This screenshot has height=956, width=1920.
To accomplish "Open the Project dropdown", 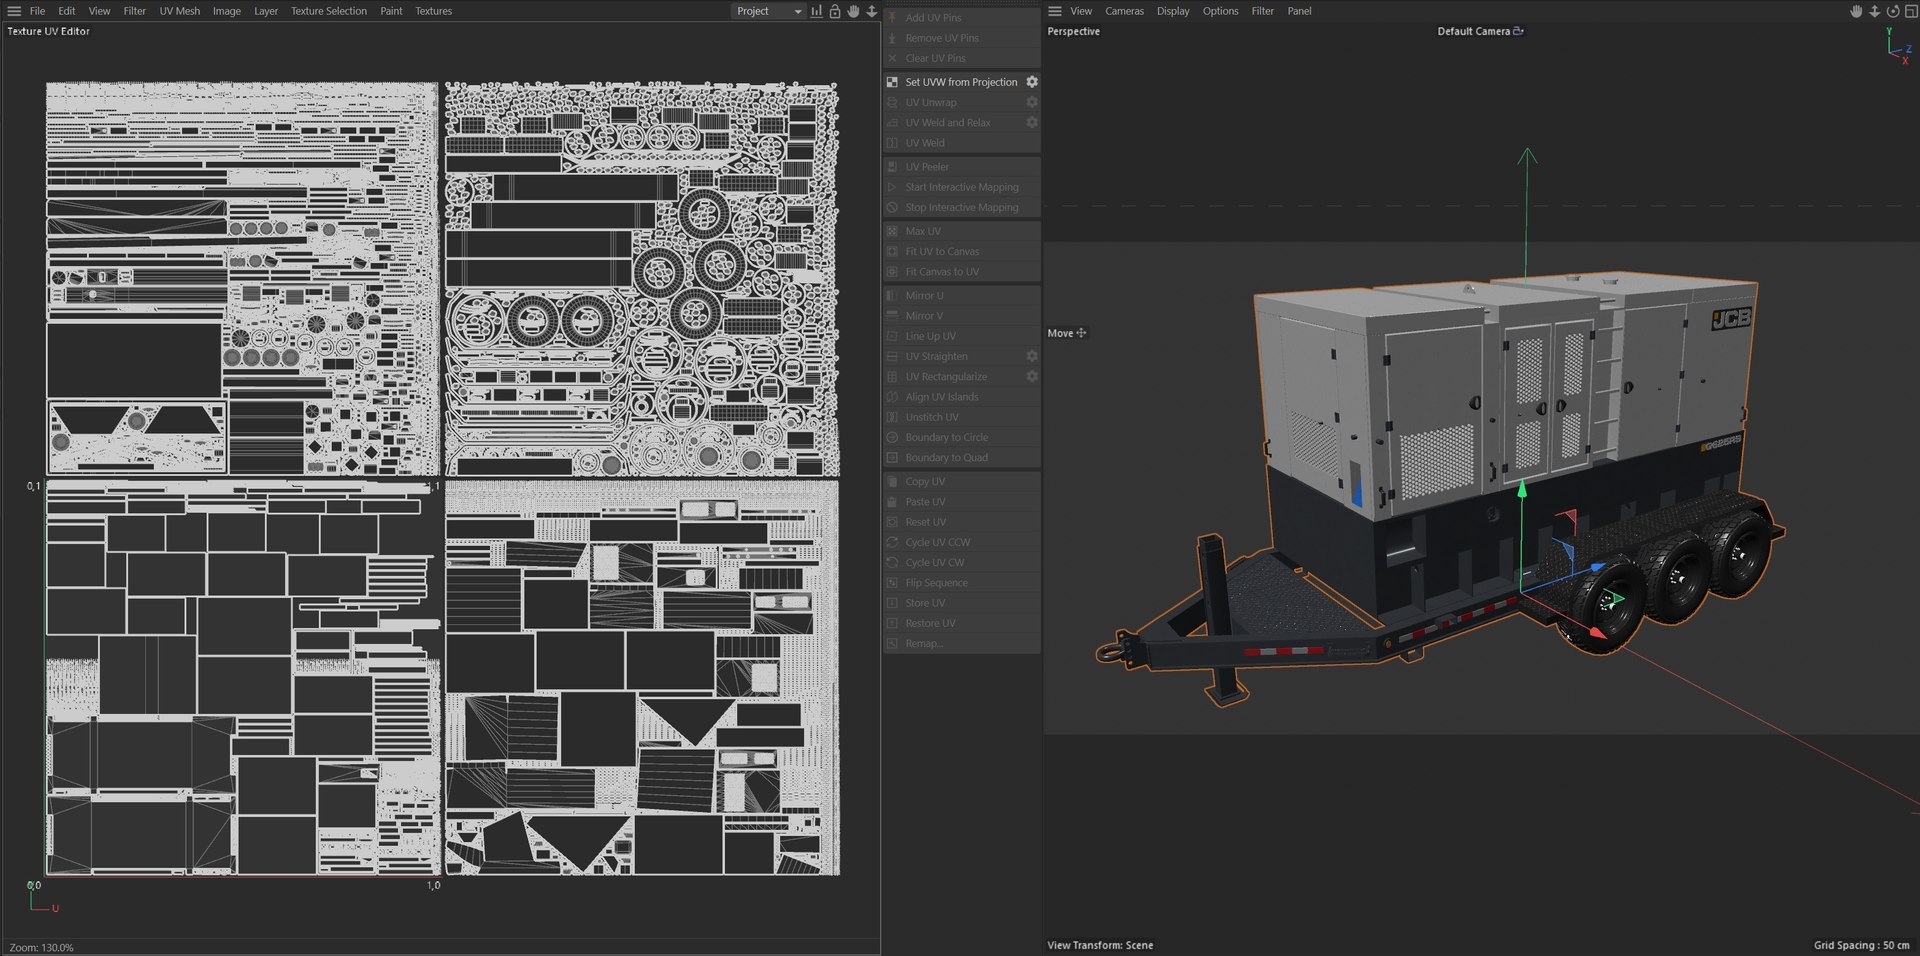I will 768,11.
